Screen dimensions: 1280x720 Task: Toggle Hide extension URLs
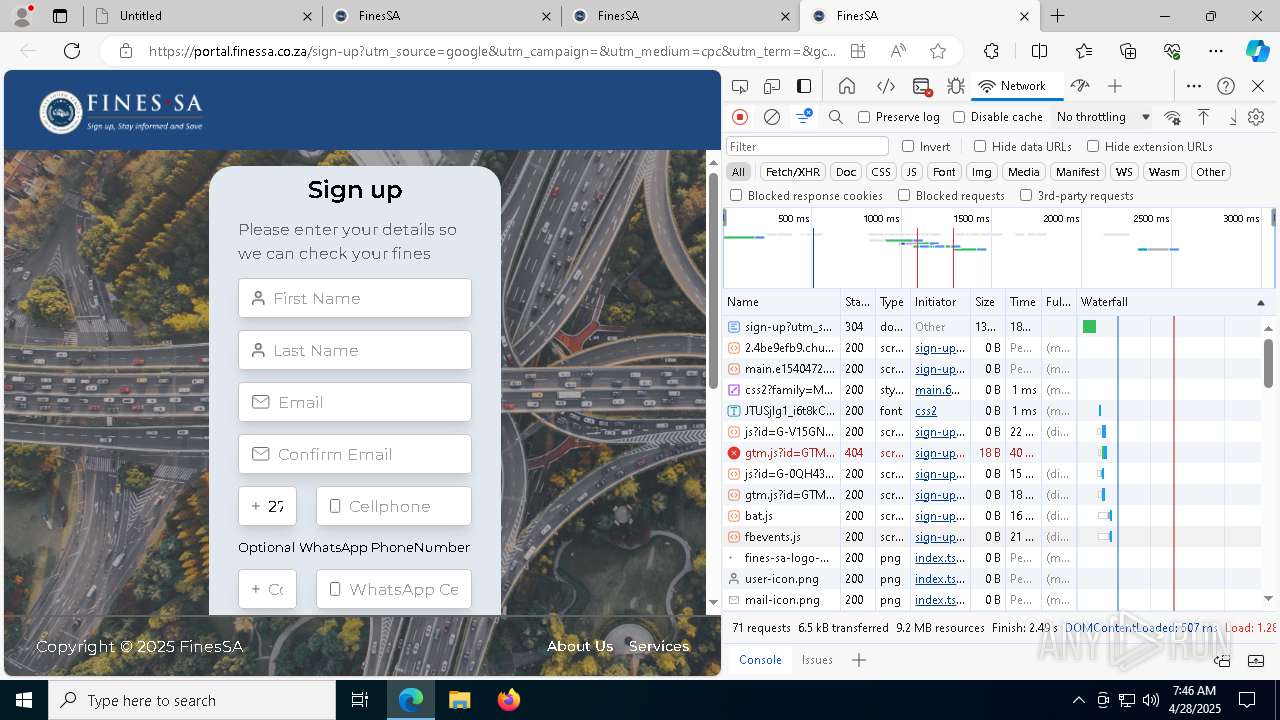tap(1093, 146)
